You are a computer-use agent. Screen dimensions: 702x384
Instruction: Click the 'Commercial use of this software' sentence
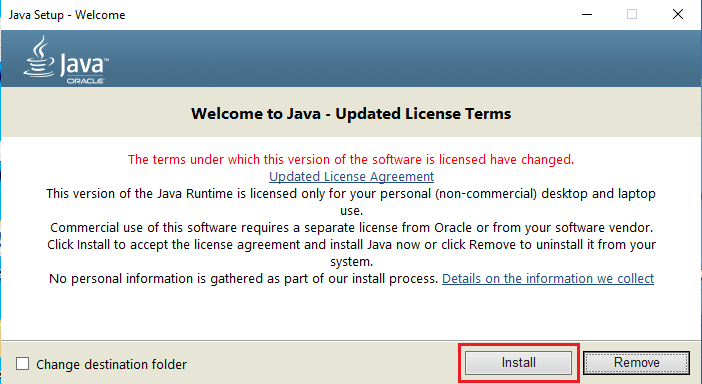[351, 227]
